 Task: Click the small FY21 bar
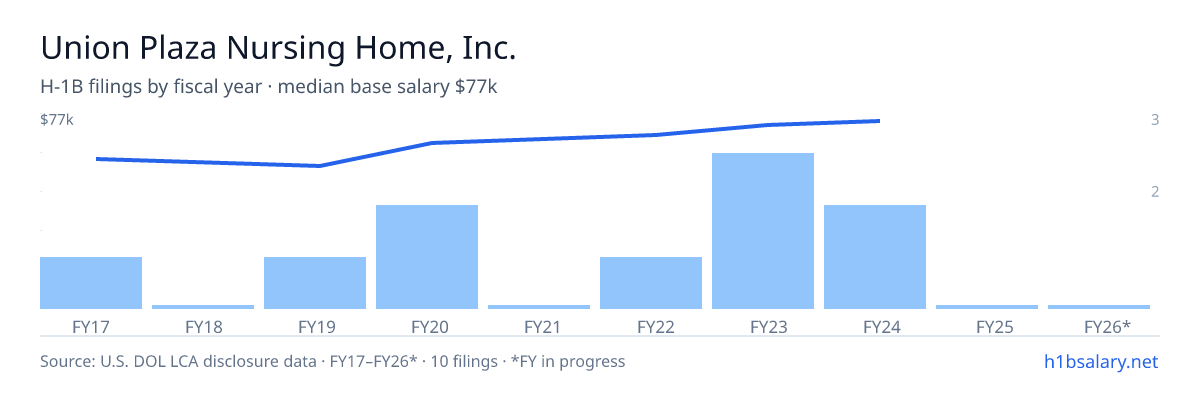[539, 307]
